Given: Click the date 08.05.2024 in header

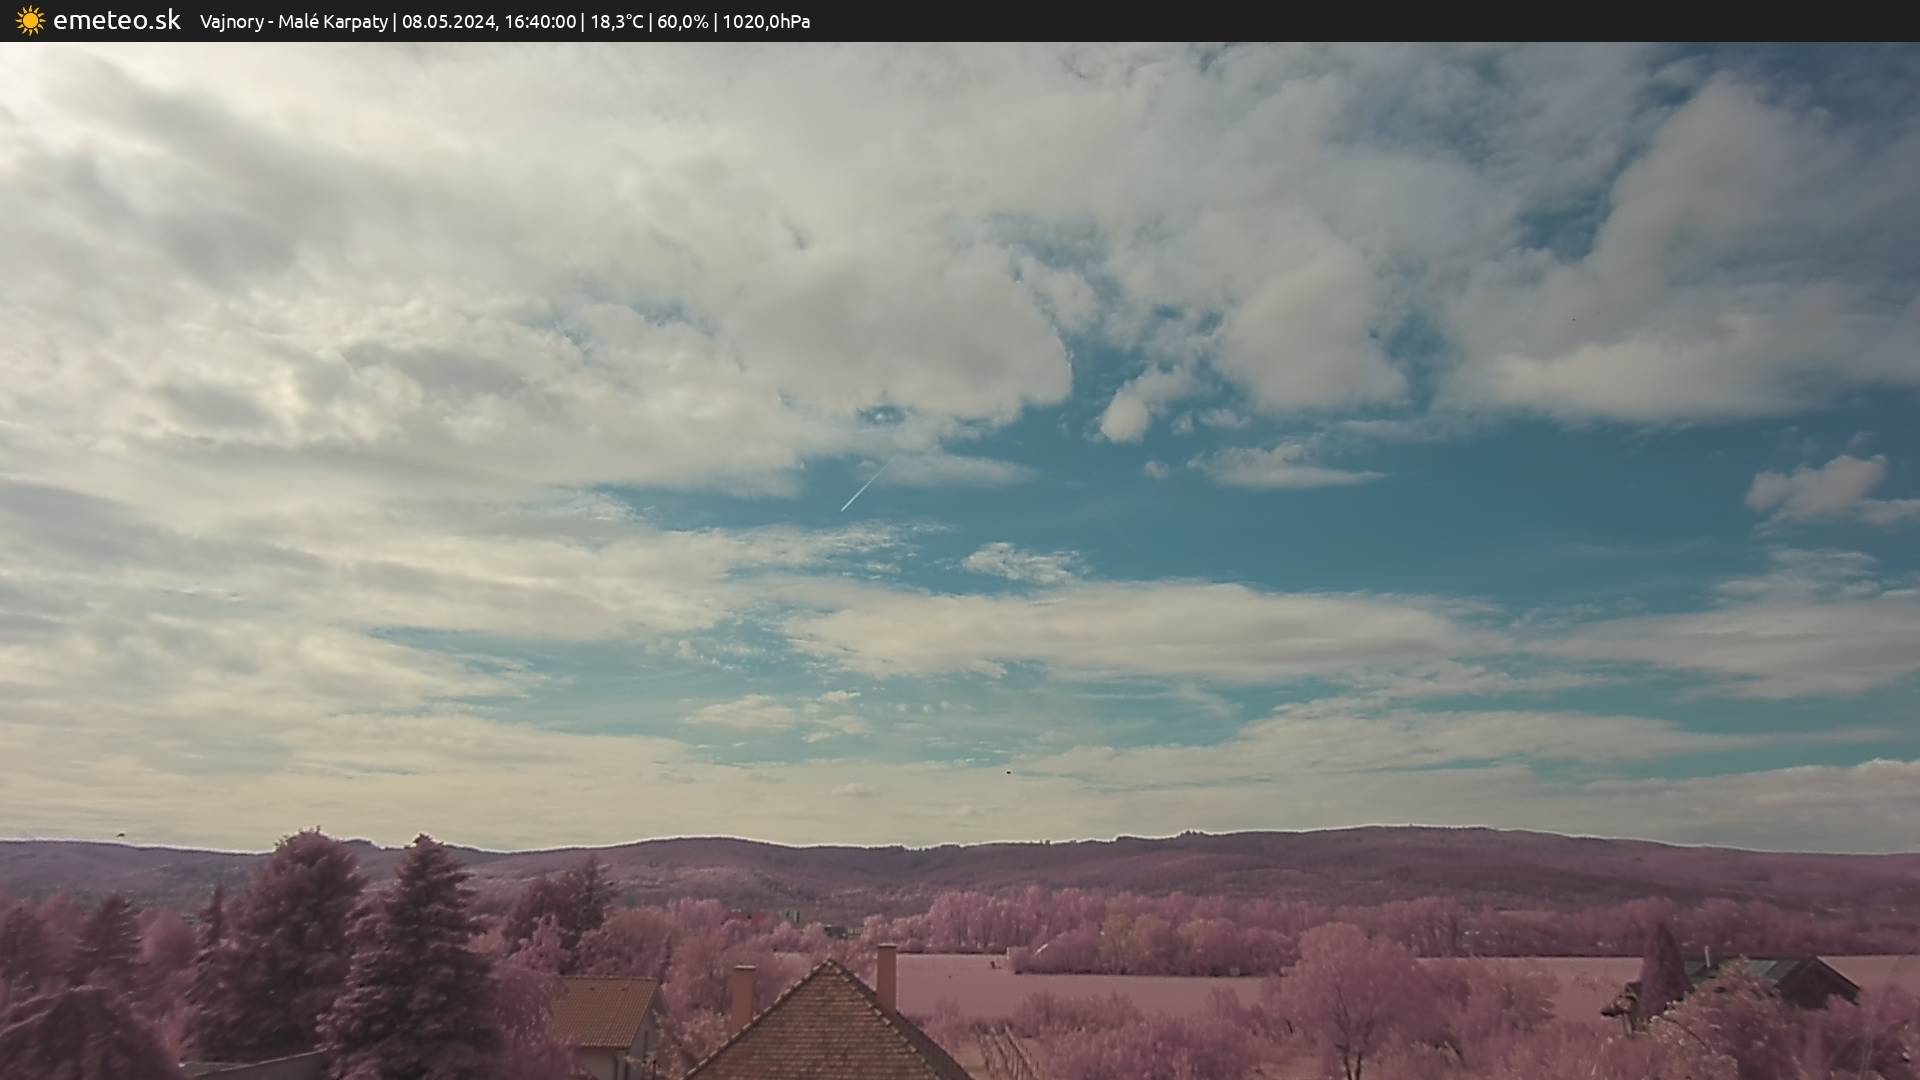Looking at the screenshot, I should [x=447, y=22].
